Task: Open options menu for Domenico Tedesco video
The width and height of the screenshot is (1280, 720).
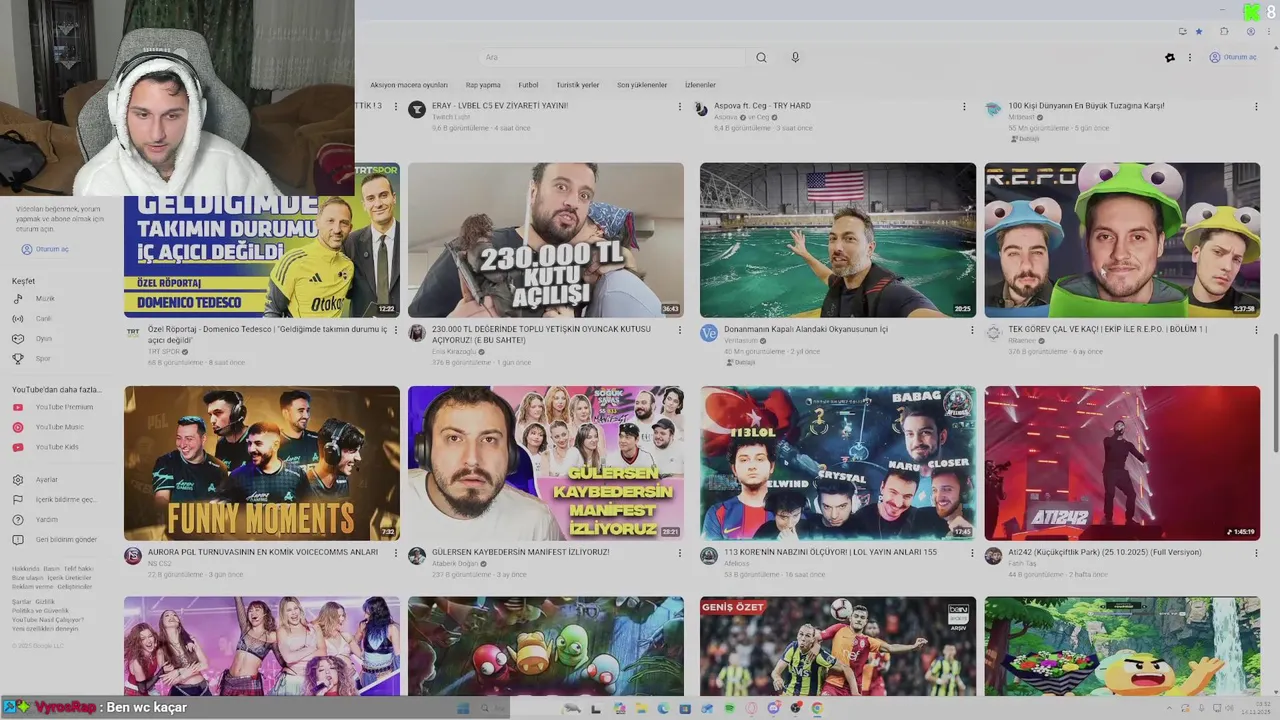Action: 396,329
